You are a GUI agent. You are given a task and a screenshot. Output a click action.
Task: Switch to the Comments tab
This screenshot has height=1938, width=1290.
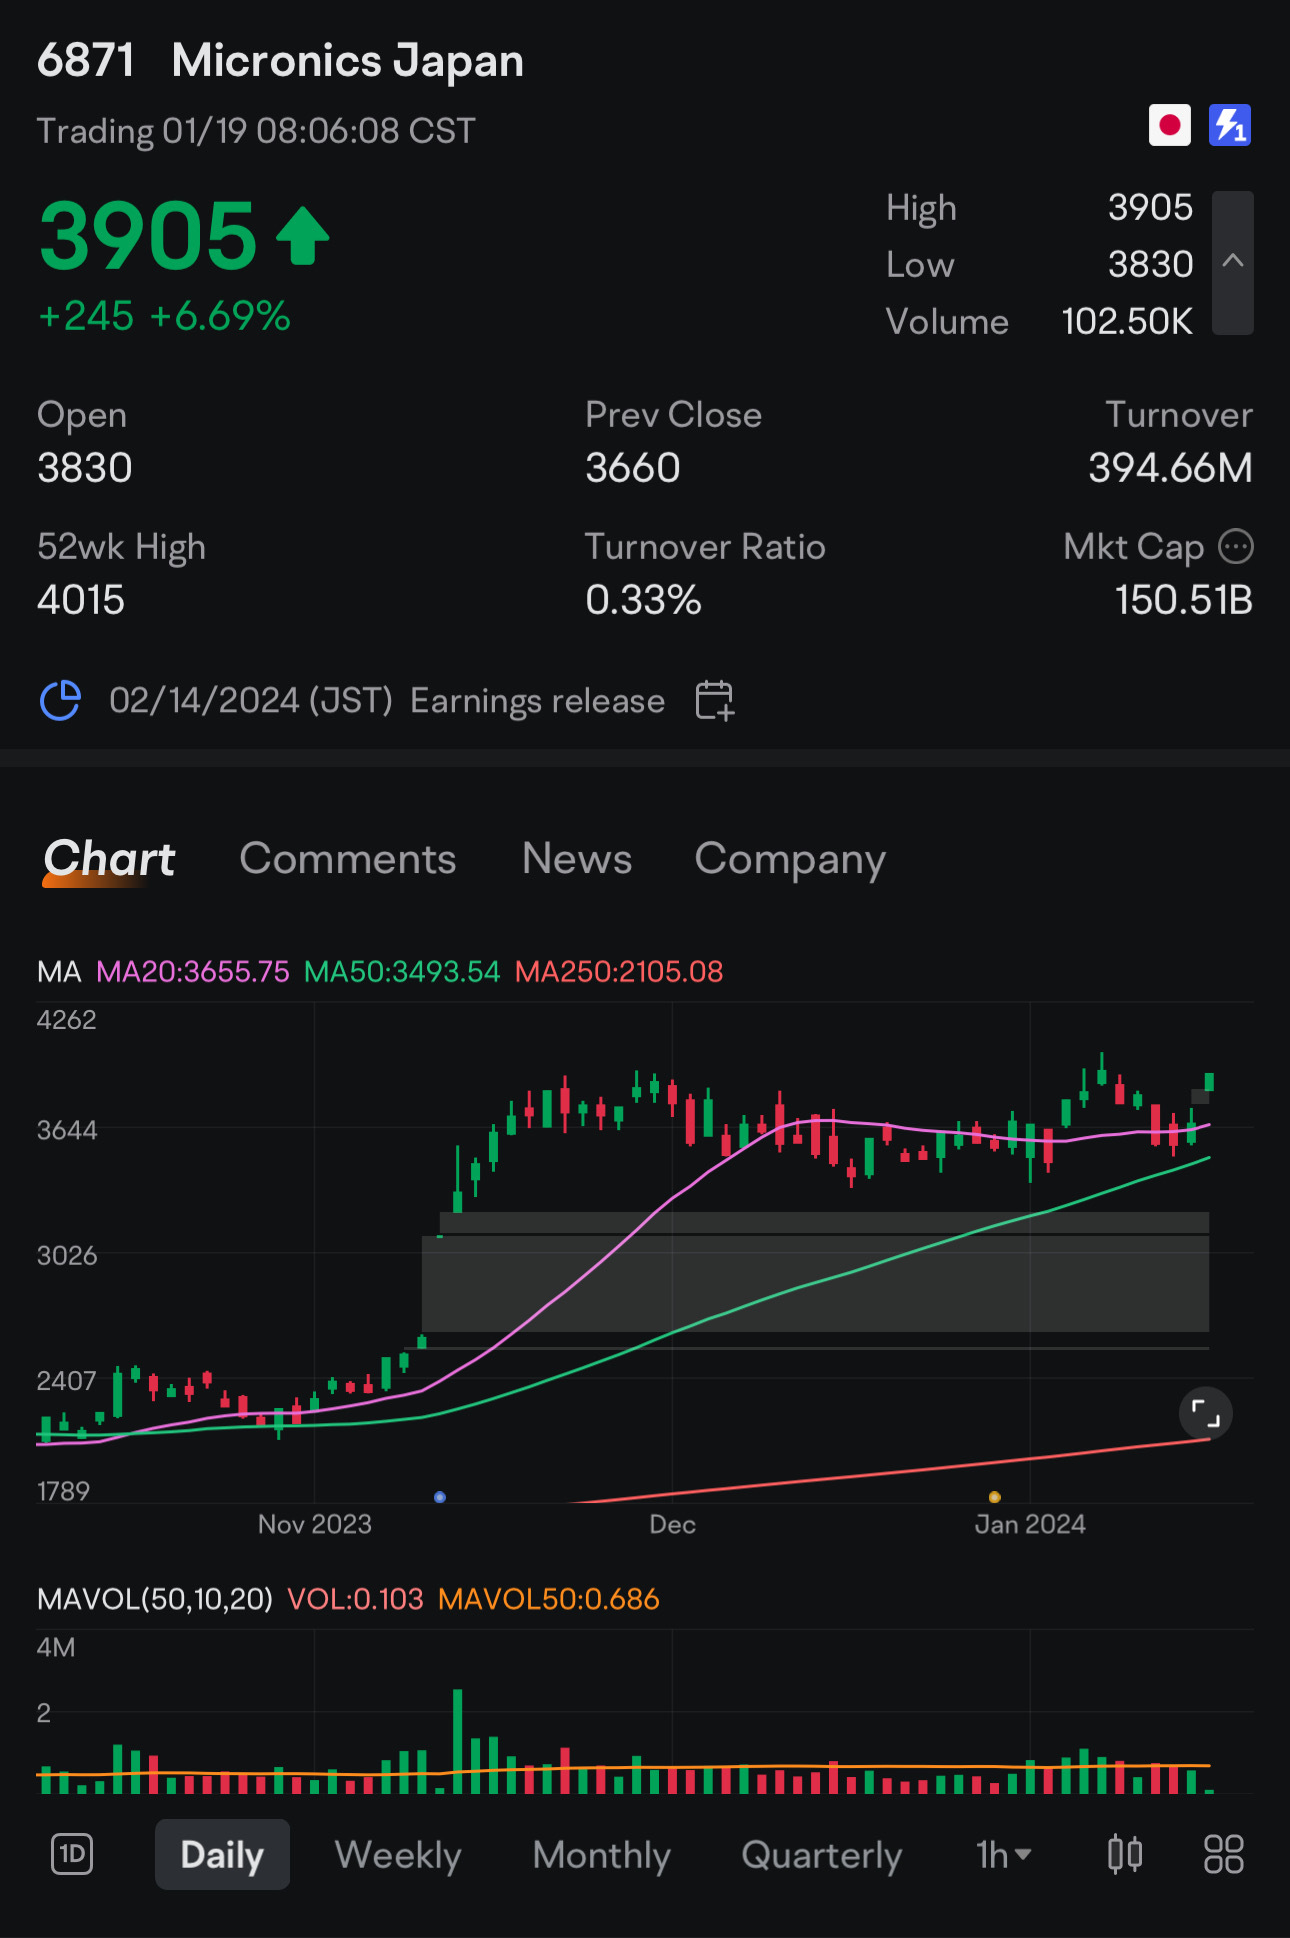point(348,858)
